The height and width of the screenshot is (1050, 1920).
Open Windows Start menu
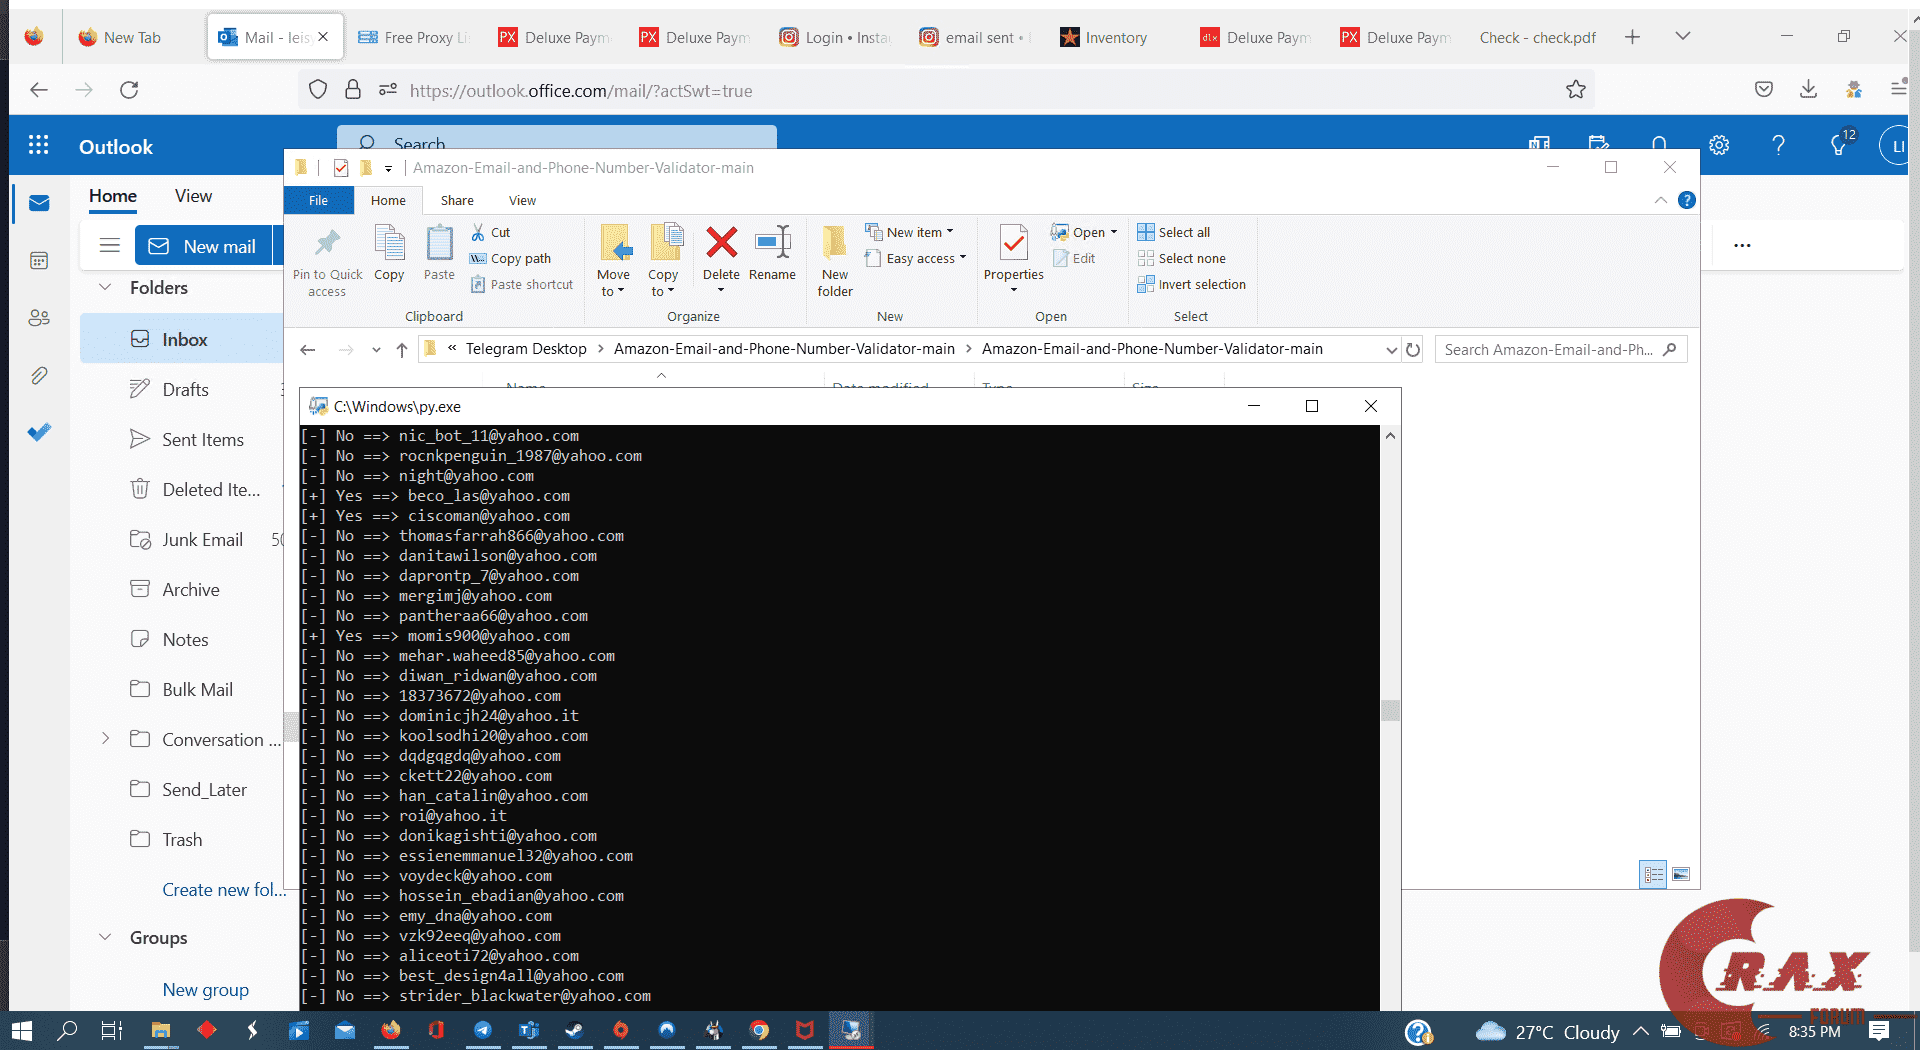[x=22, y=1030]
